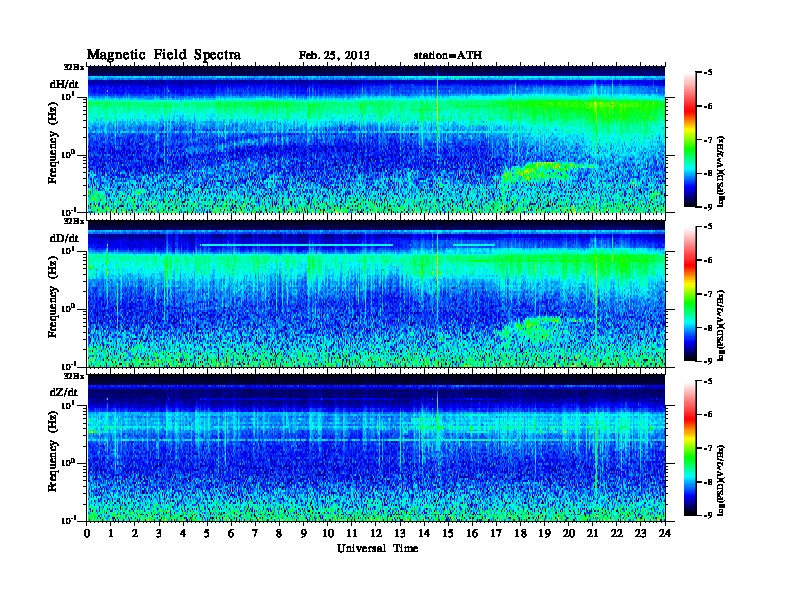Image resolution: width=792 pixels, height=612 pixels.
Task: Click the "-9" tick on dZ/dt color scale
Action: point(708,515)
